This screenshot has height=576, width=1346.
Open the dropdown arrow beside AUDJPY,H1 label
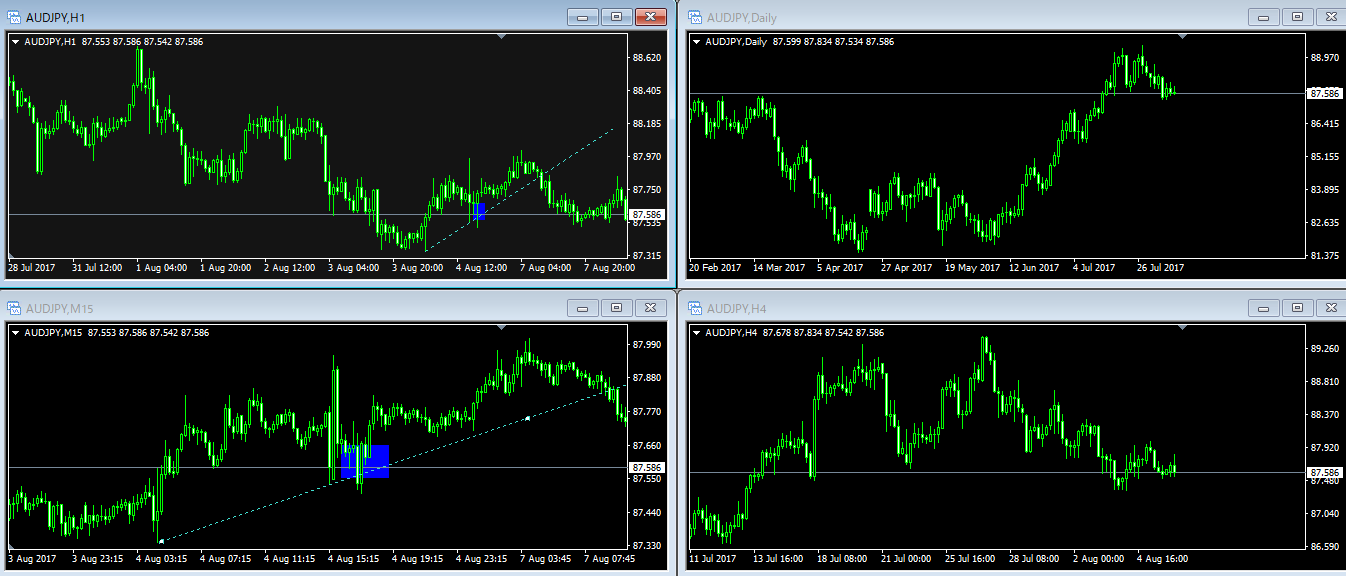pos(16,42)
